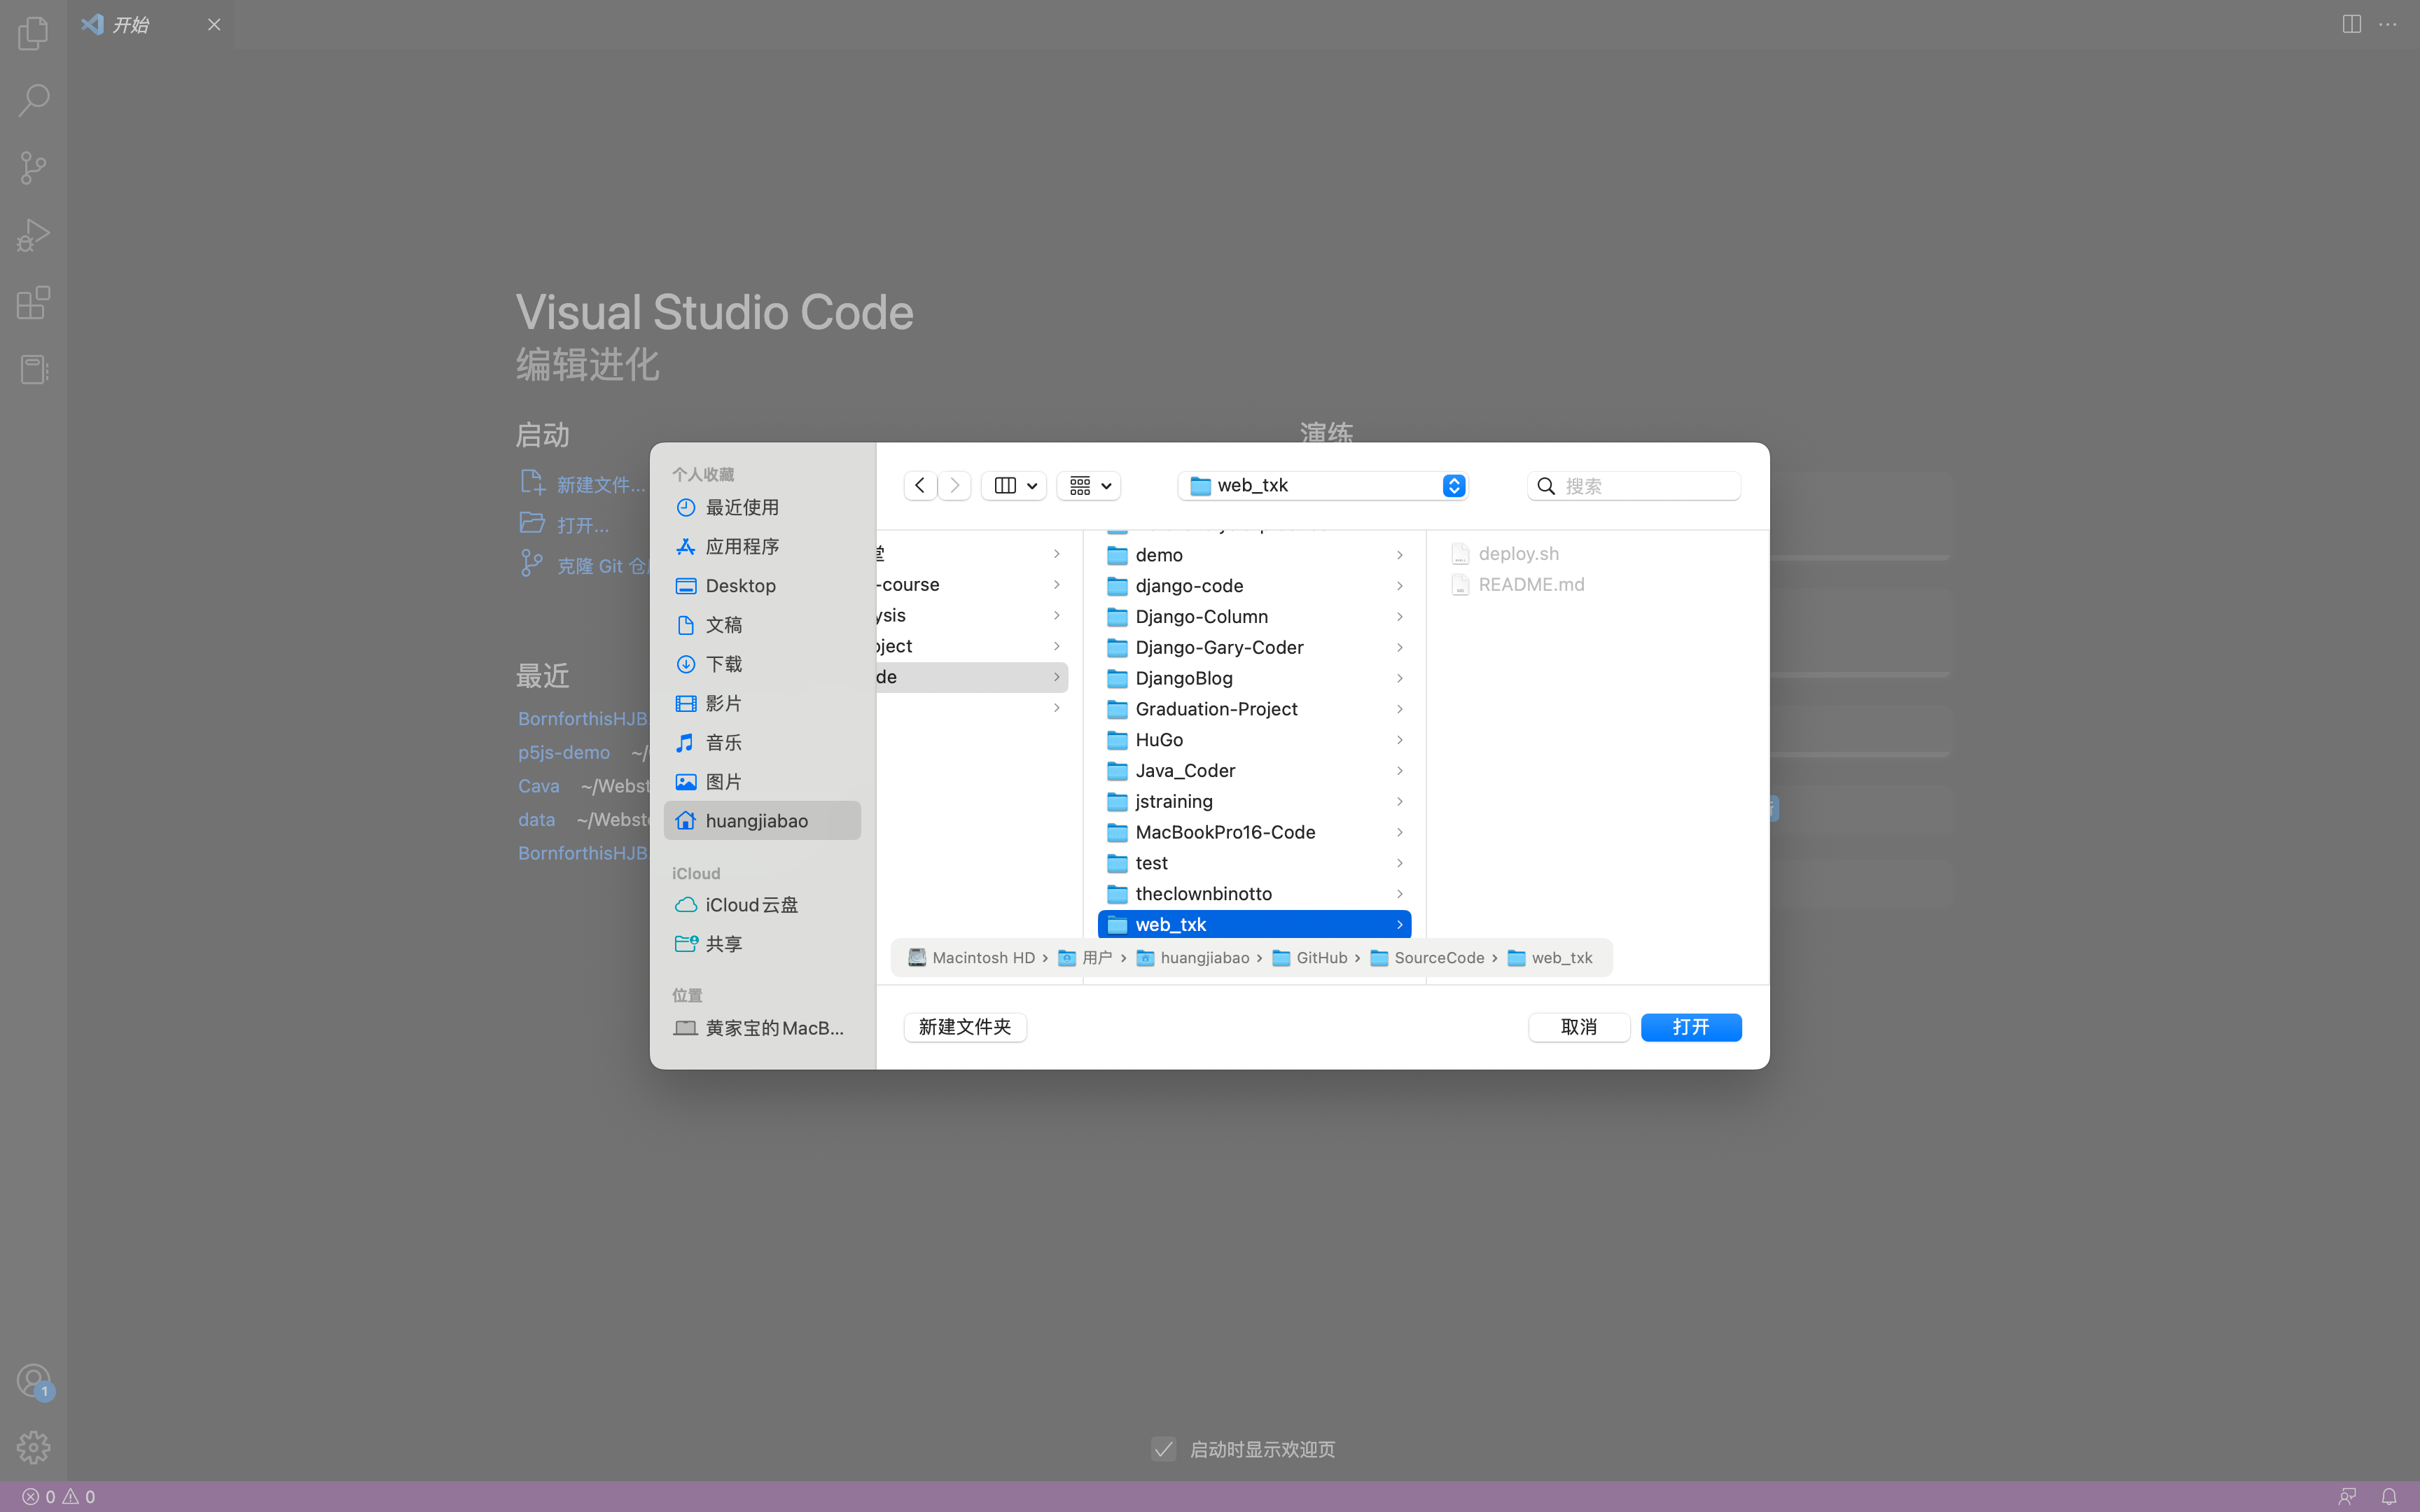Open the web_txk location popup

[x=1323, y=486]
